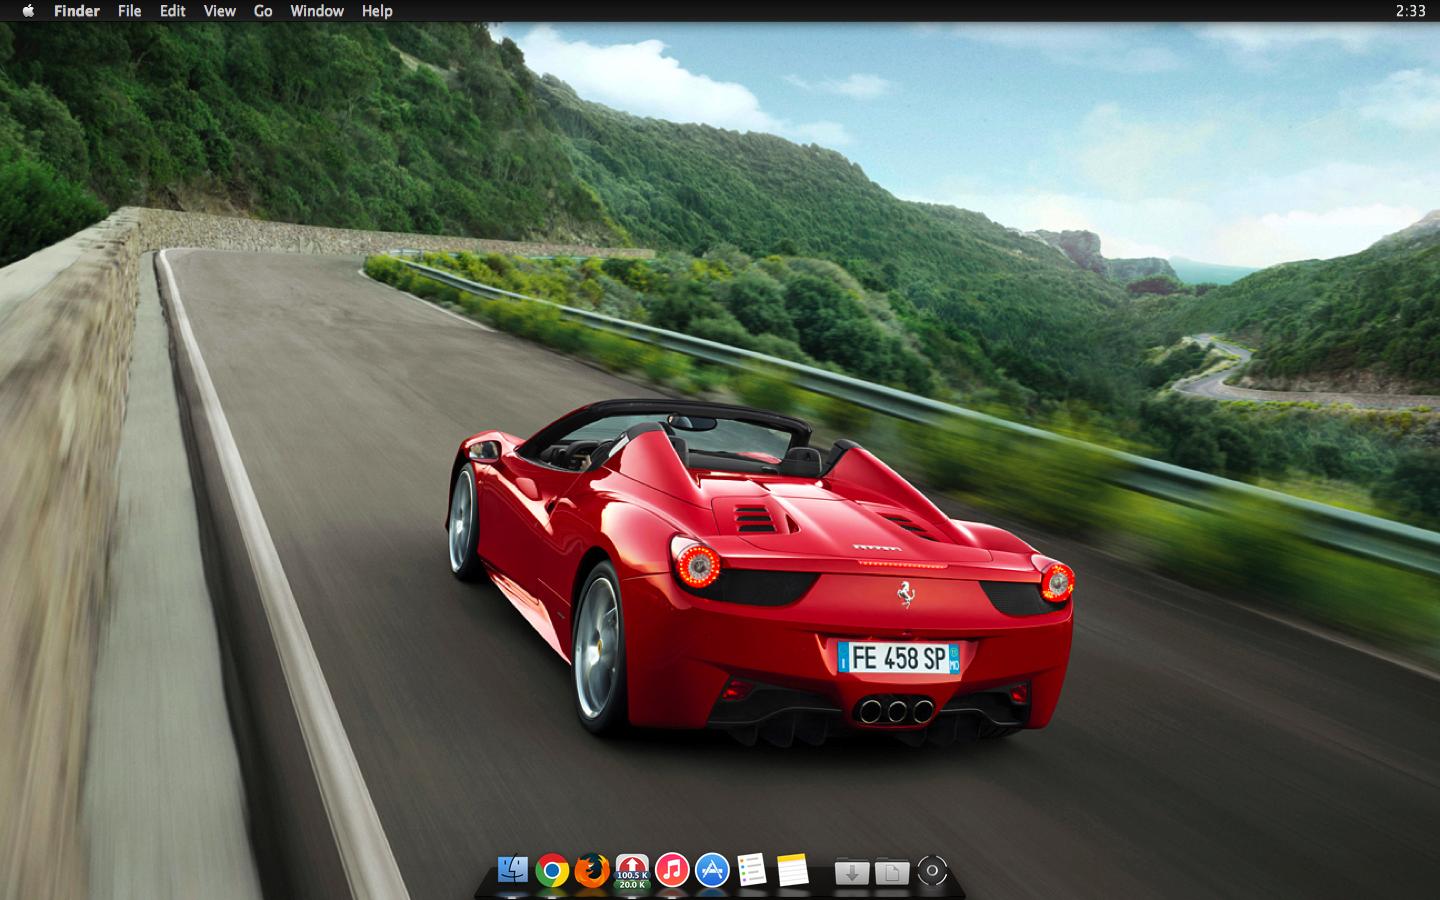Open the Downloads folder stack in dock
The width and height of the screenshot is (1440, 900).
coord(852,871)
